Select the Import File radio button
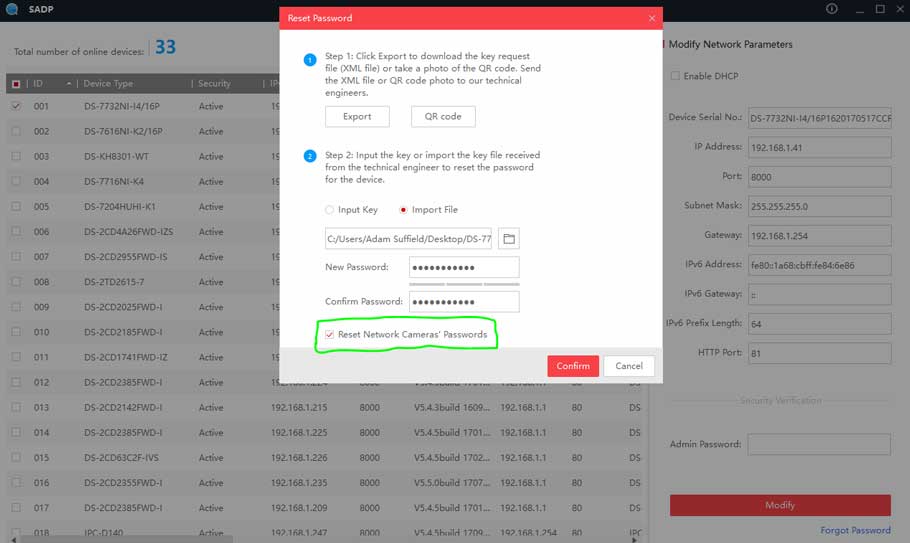This screenshot has height=543, width=910. [x=404, y=210]
